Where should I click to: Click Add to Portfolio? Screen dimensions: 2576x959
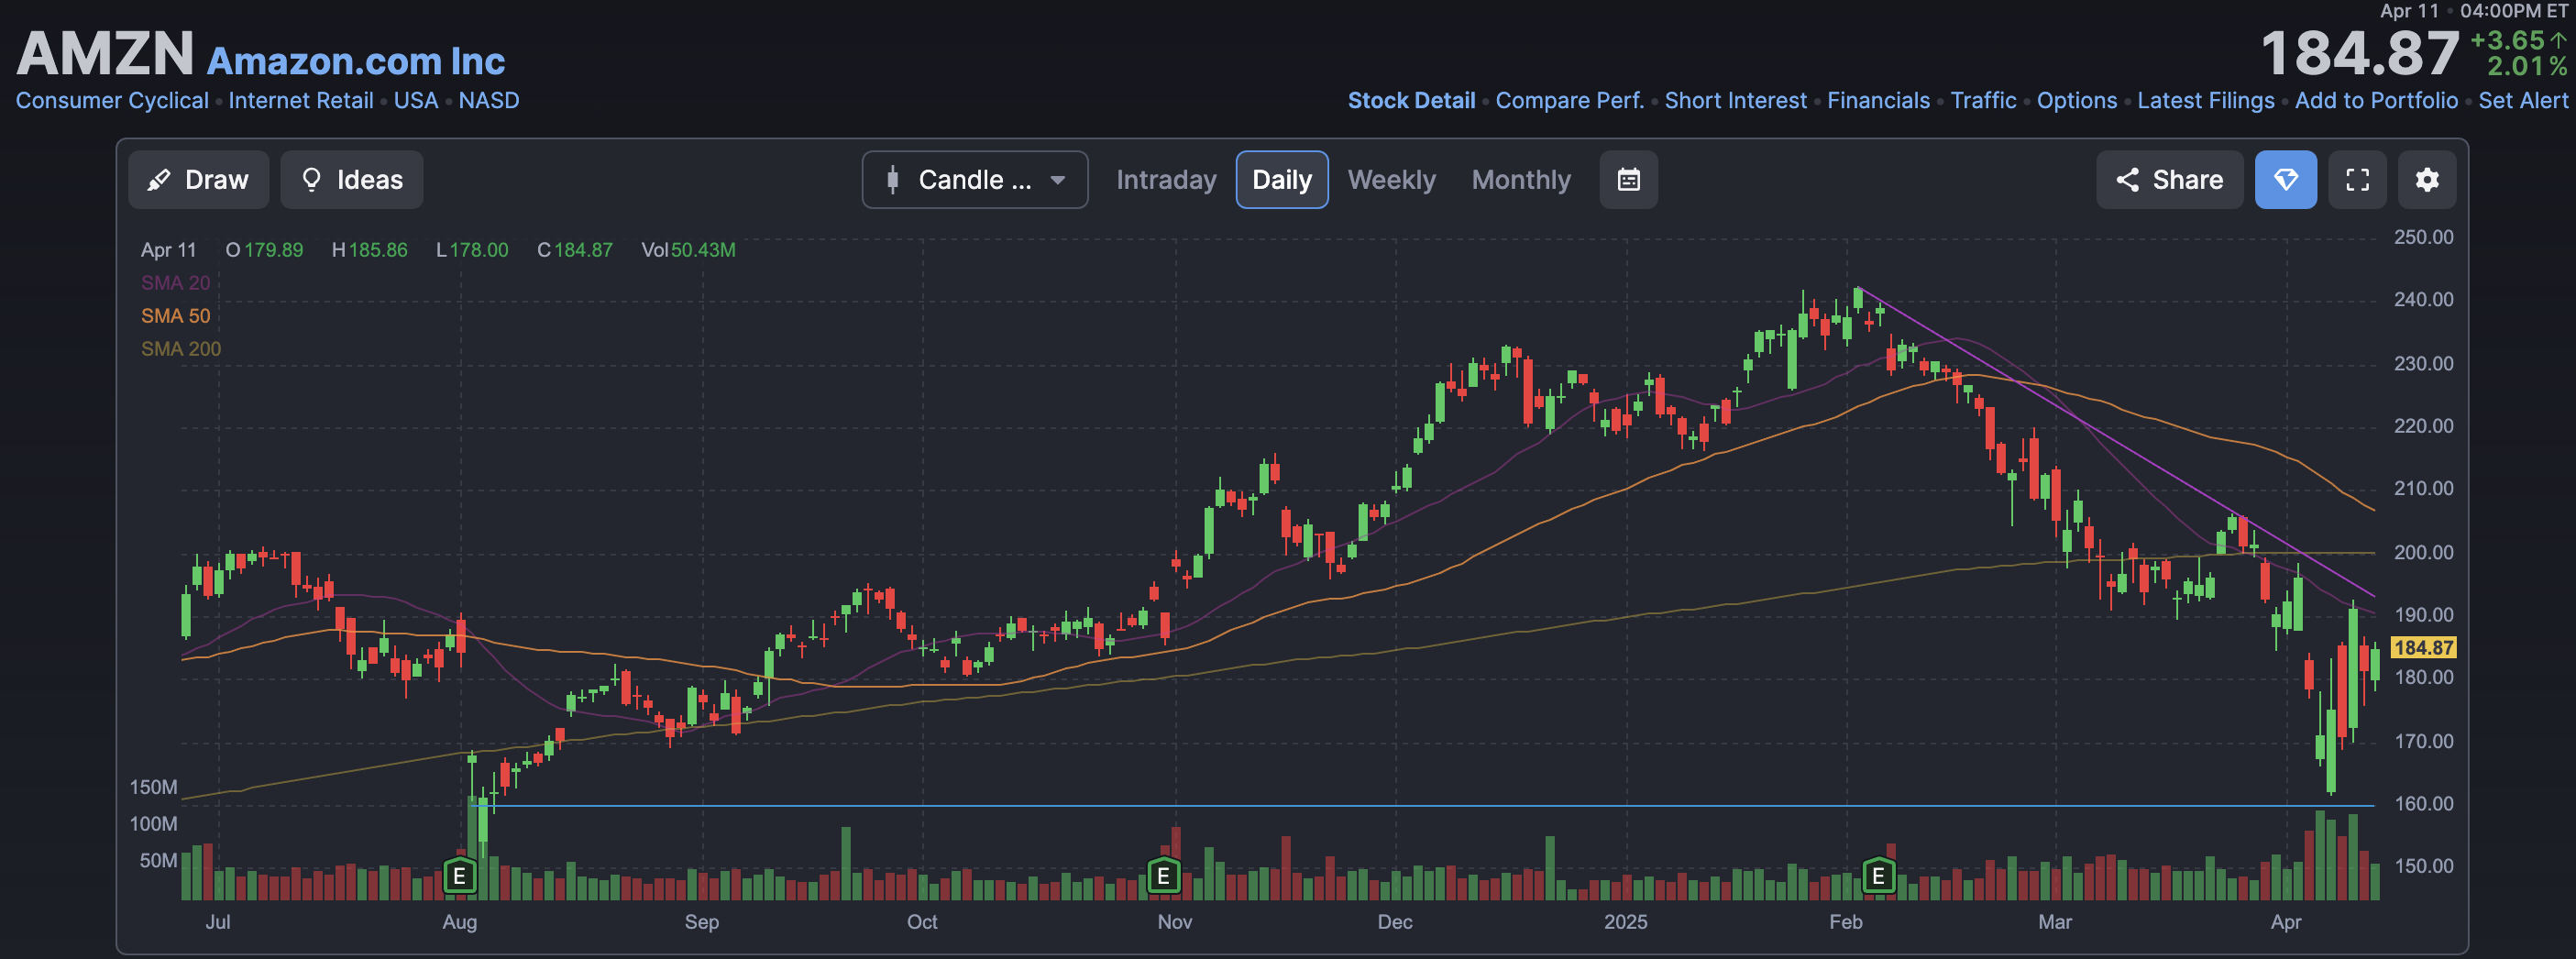point(2376,101)
